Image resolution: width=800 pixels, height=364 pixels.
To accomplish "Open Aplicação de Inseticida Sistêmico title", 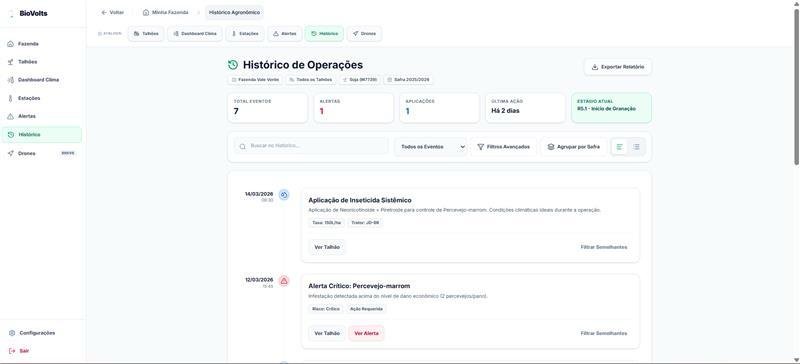I will click(x=360, y=200).
